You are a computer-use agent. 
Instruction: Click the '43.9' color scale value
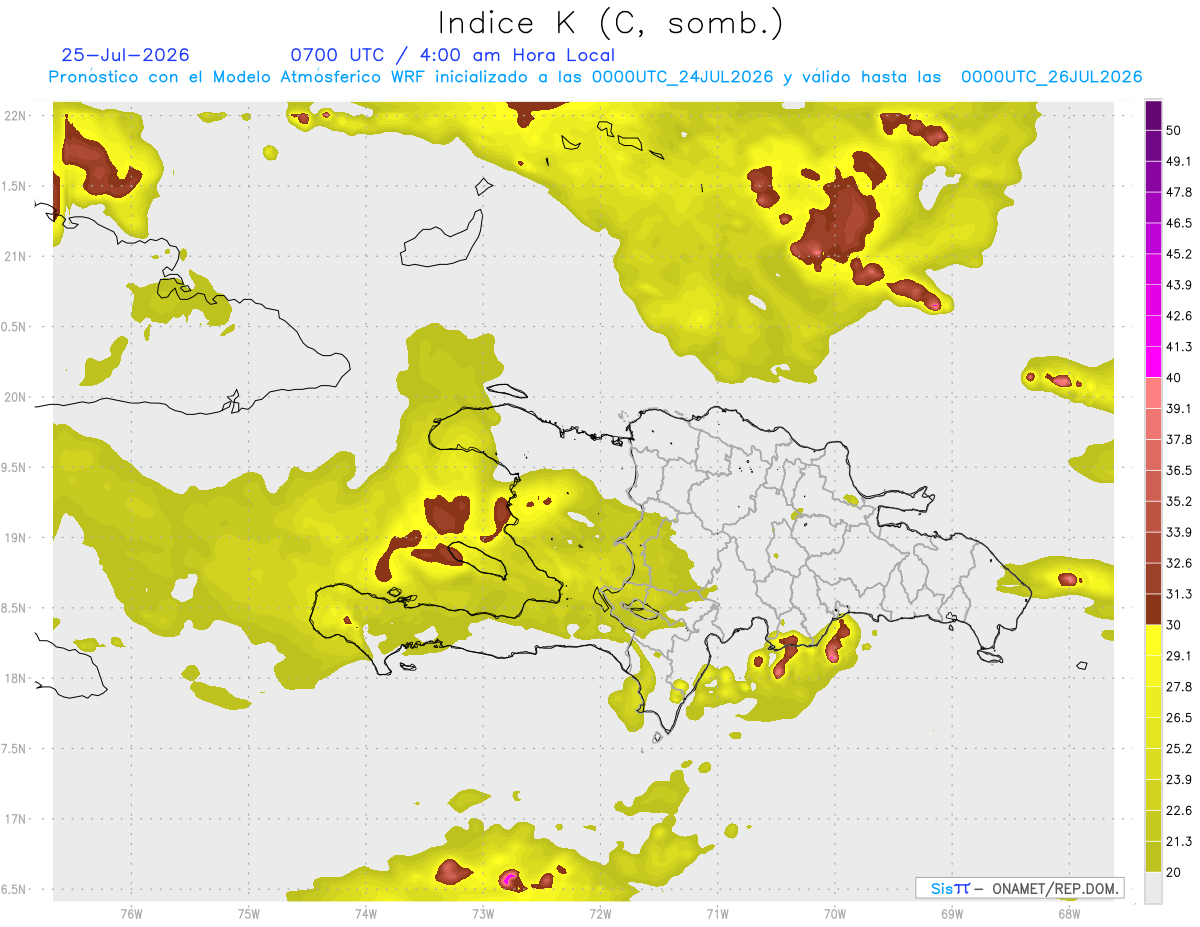(x=1179, y=285)
